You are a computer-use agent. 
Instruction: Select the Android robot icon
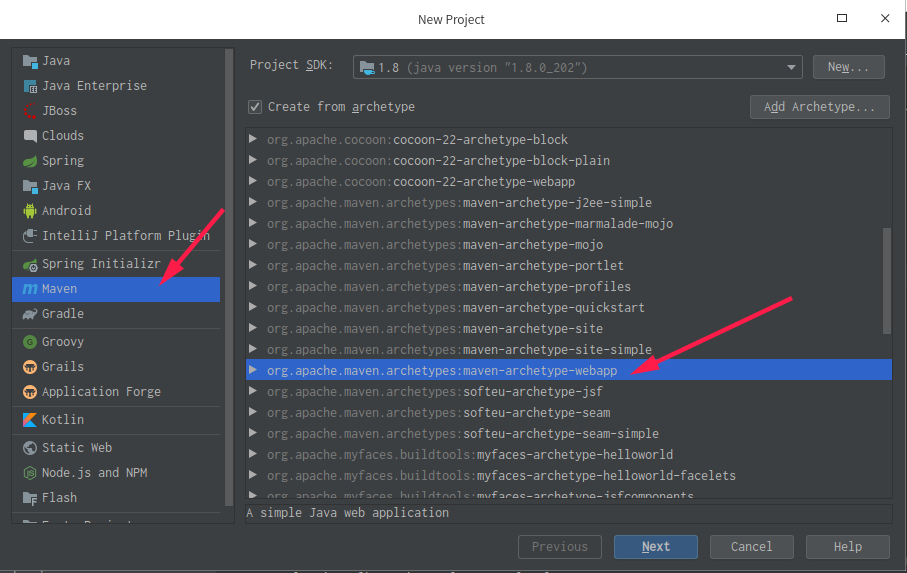(x=30, y=211)
